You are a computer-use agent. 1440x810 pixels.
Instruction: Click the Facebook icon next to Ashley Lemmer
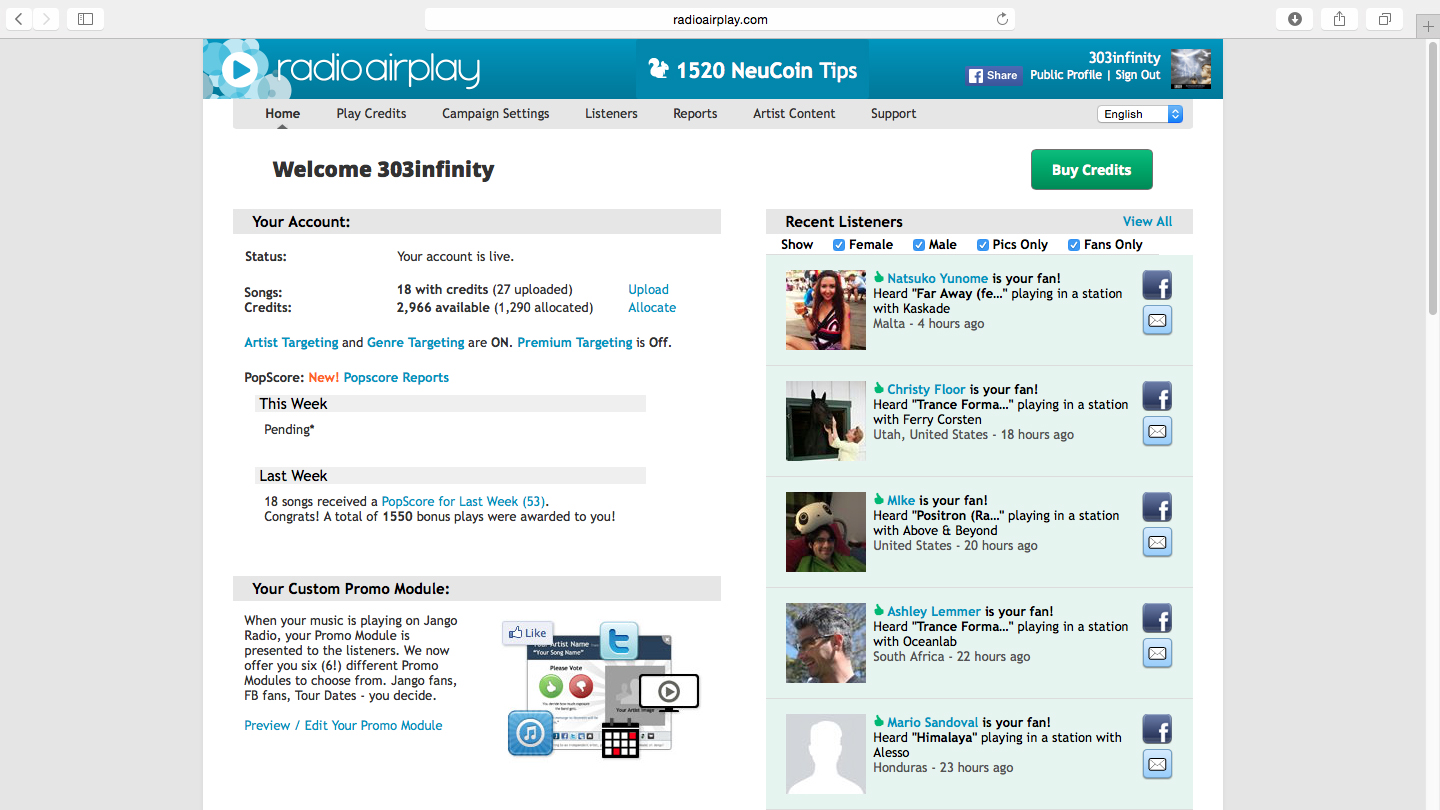coord(1157,619)
